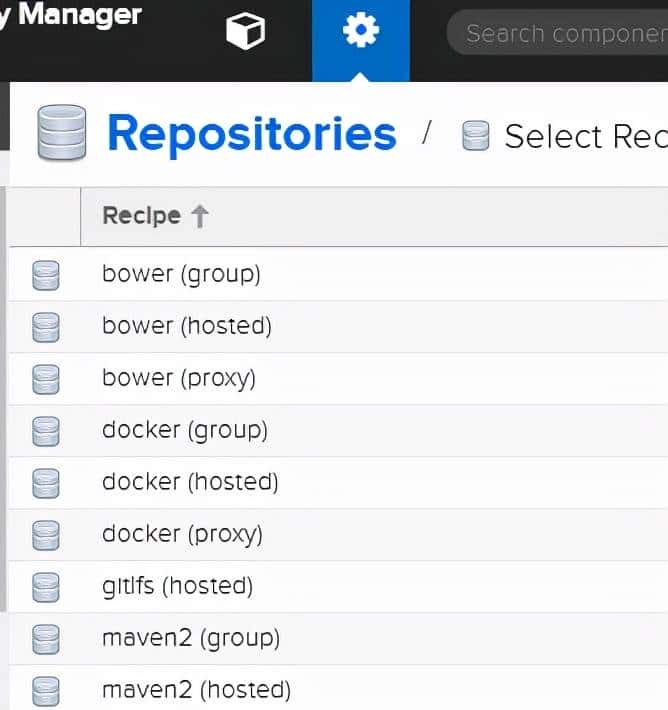668x710 pixels.
Task: Open the administration gear icon
Action: click(360, 32)
